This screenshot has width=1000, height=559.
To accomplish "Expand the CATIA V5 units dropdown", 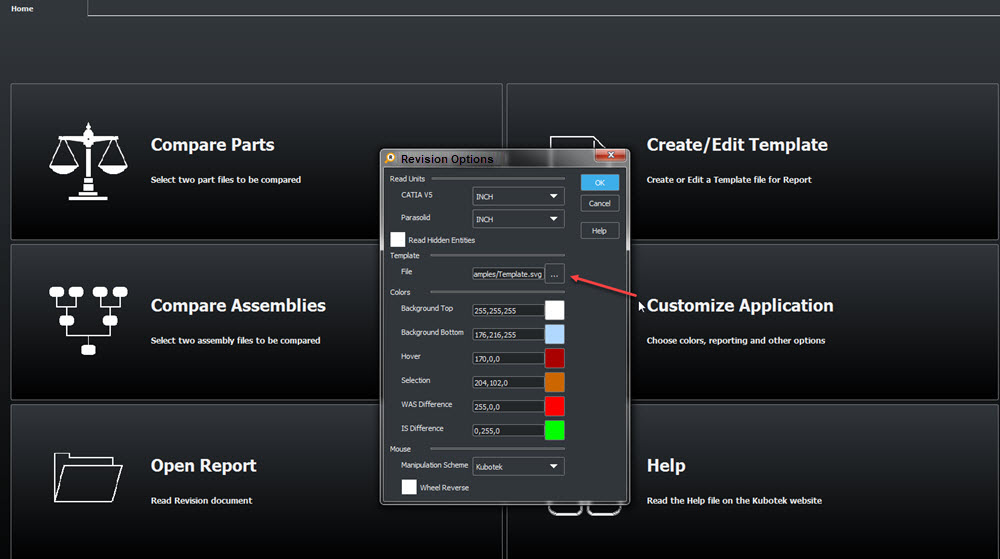I will pos(518,197).
